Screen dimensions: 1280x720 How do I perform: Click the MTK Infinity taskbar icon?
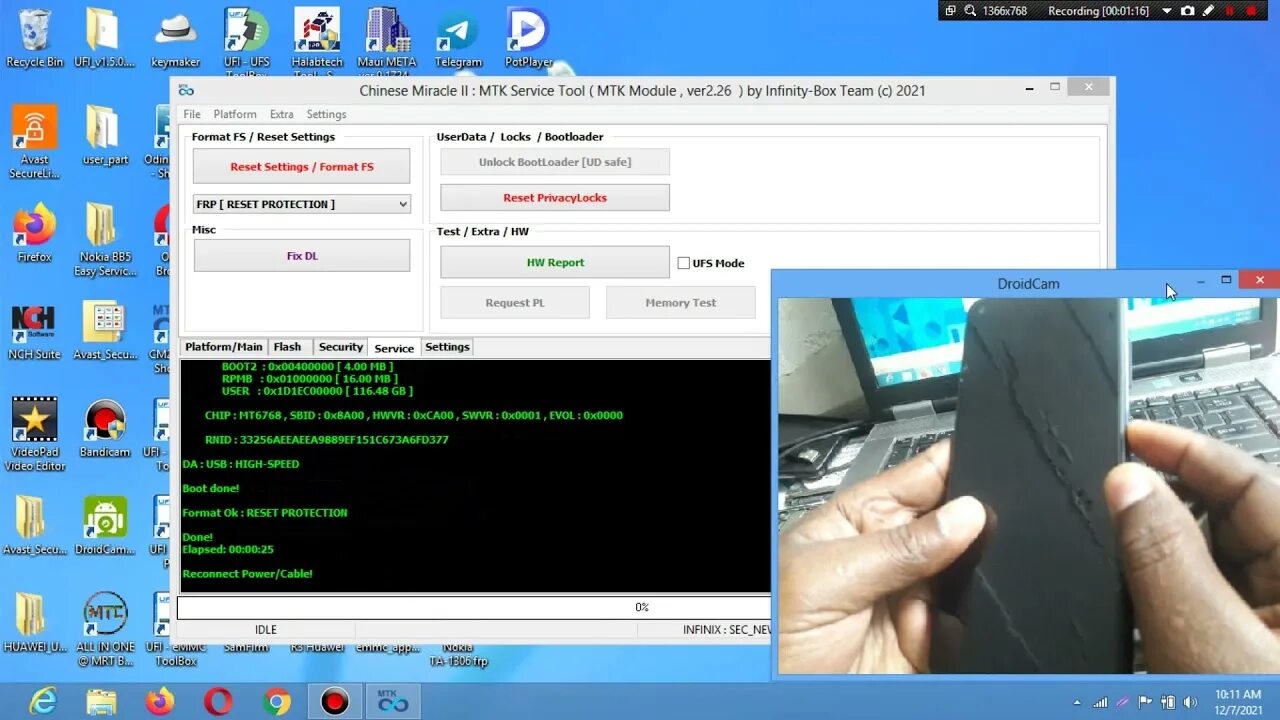click(x=393, y=702)
